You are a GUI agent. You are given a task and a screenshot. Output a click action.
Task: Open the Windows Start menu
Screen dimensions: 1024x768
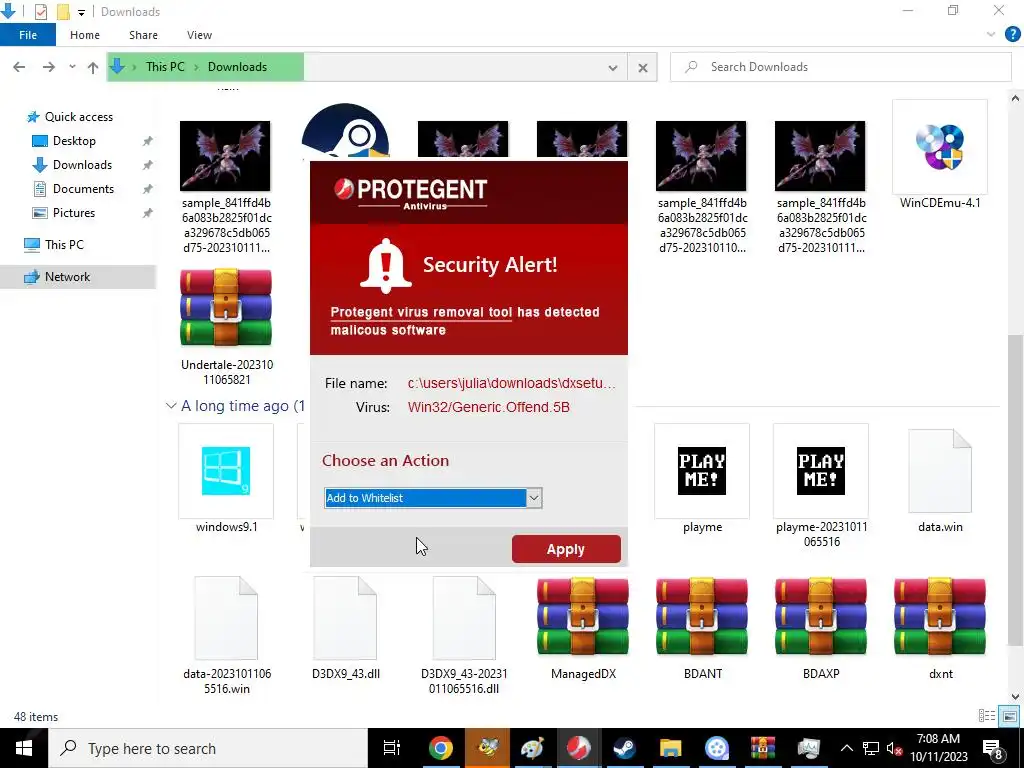[24, 748]
